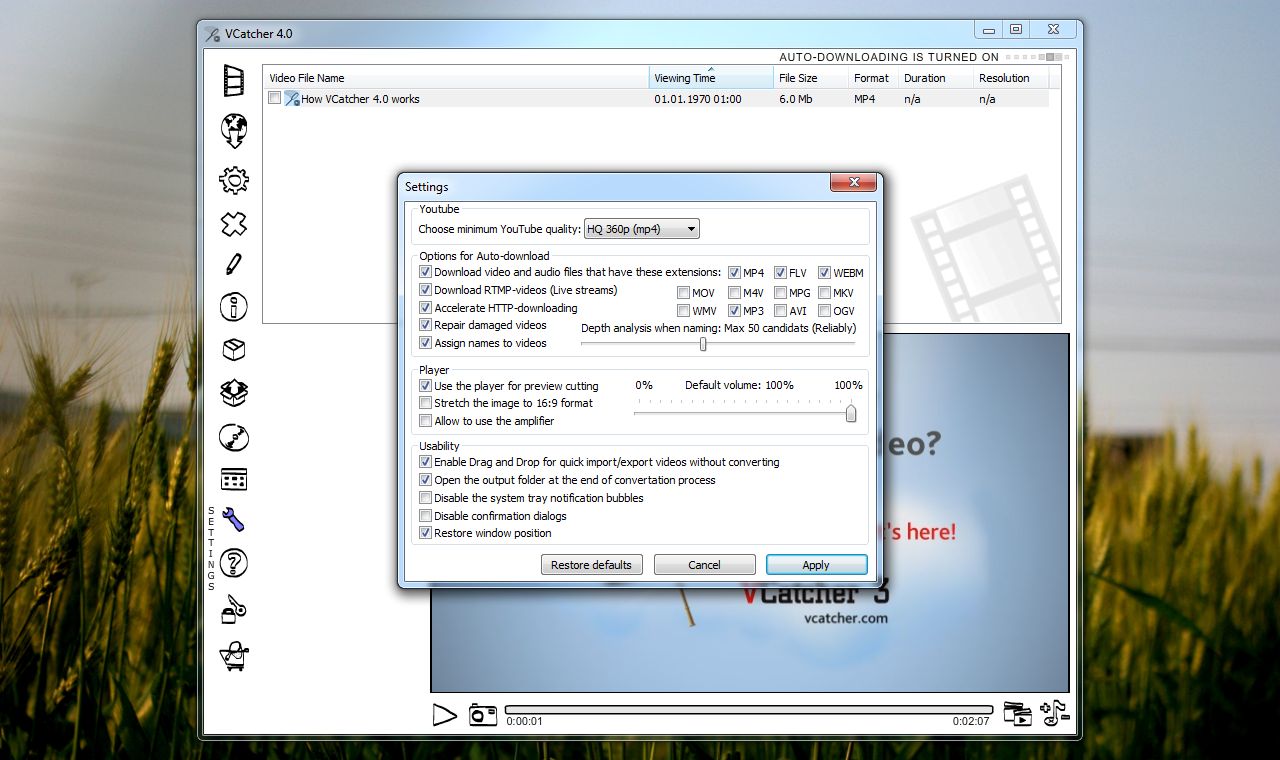This screenshot has height=760, width=1280.
Task: Click the disc icon in sidebar
Action: tap(234, 437)
